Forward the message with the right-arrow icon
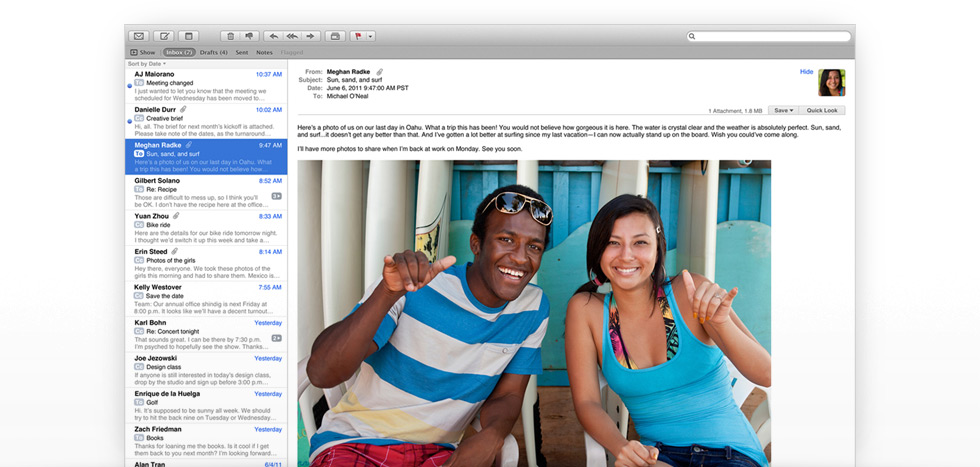The height and width of the screenshot is (467, 980). tap(311, 36)
